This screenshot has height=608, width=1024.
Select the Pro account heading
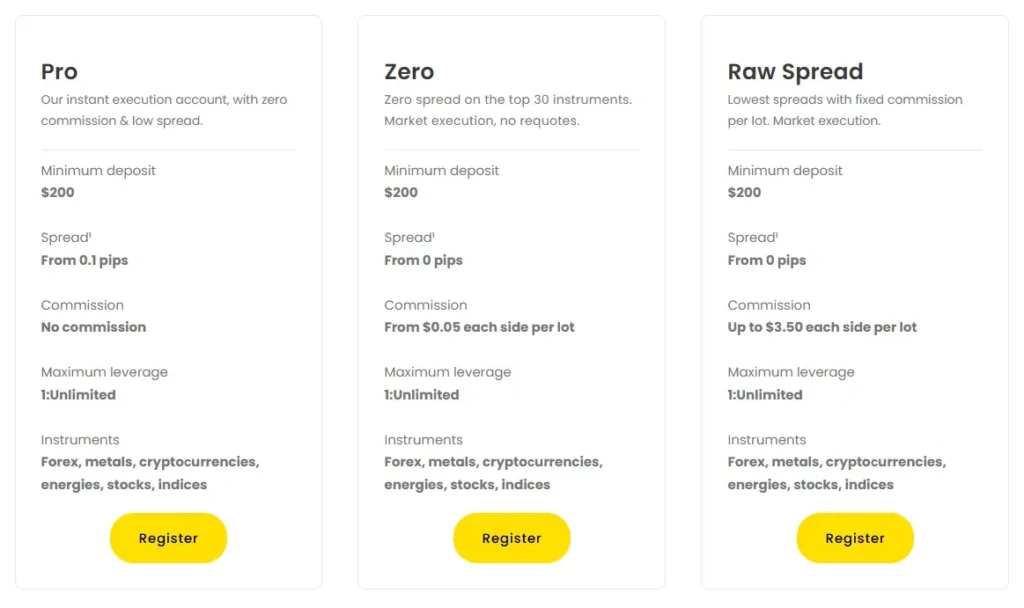pos(59,72)
